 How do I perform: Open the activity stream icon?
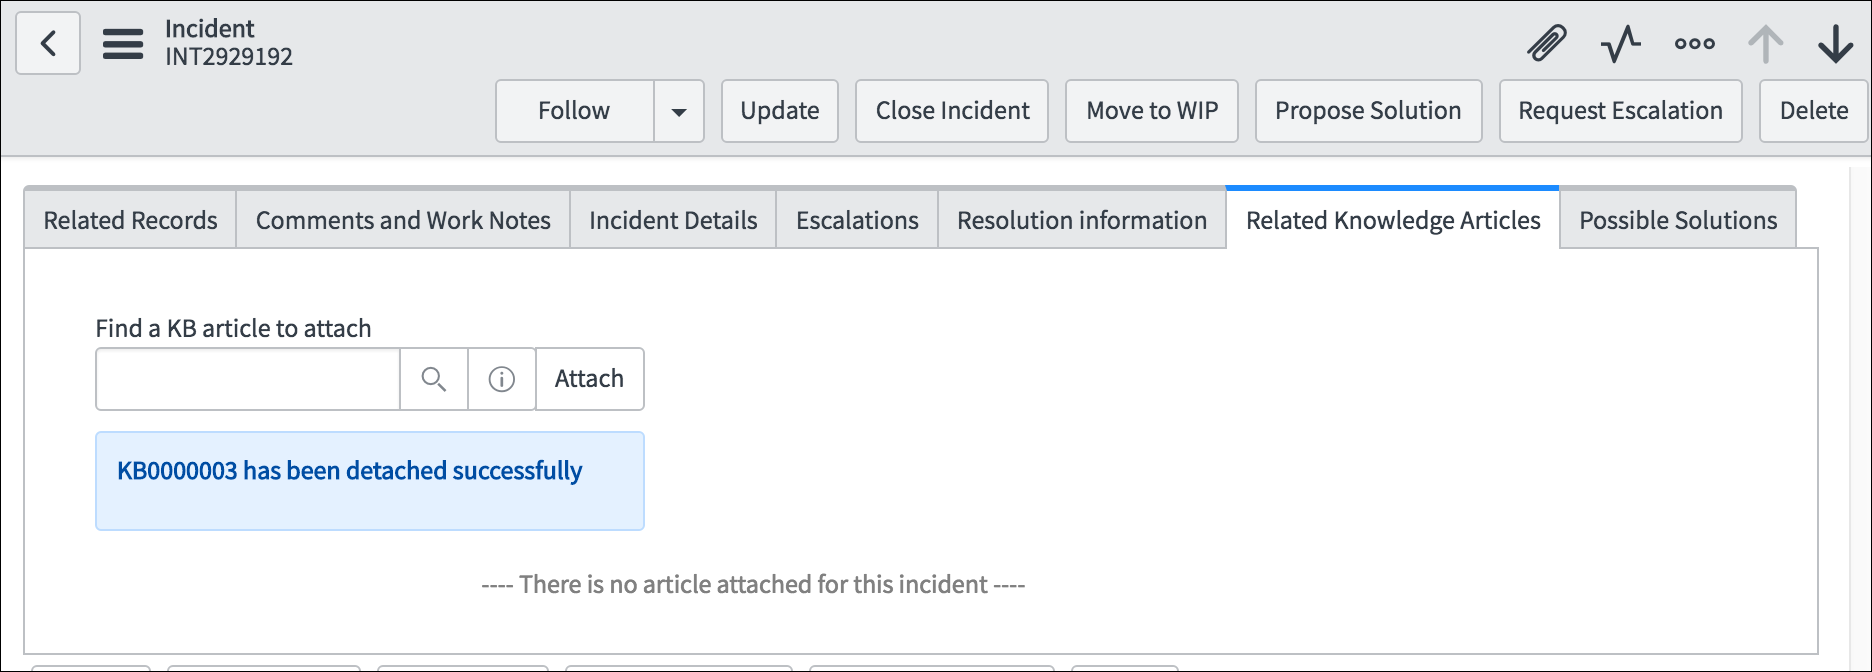(1620, 43)
